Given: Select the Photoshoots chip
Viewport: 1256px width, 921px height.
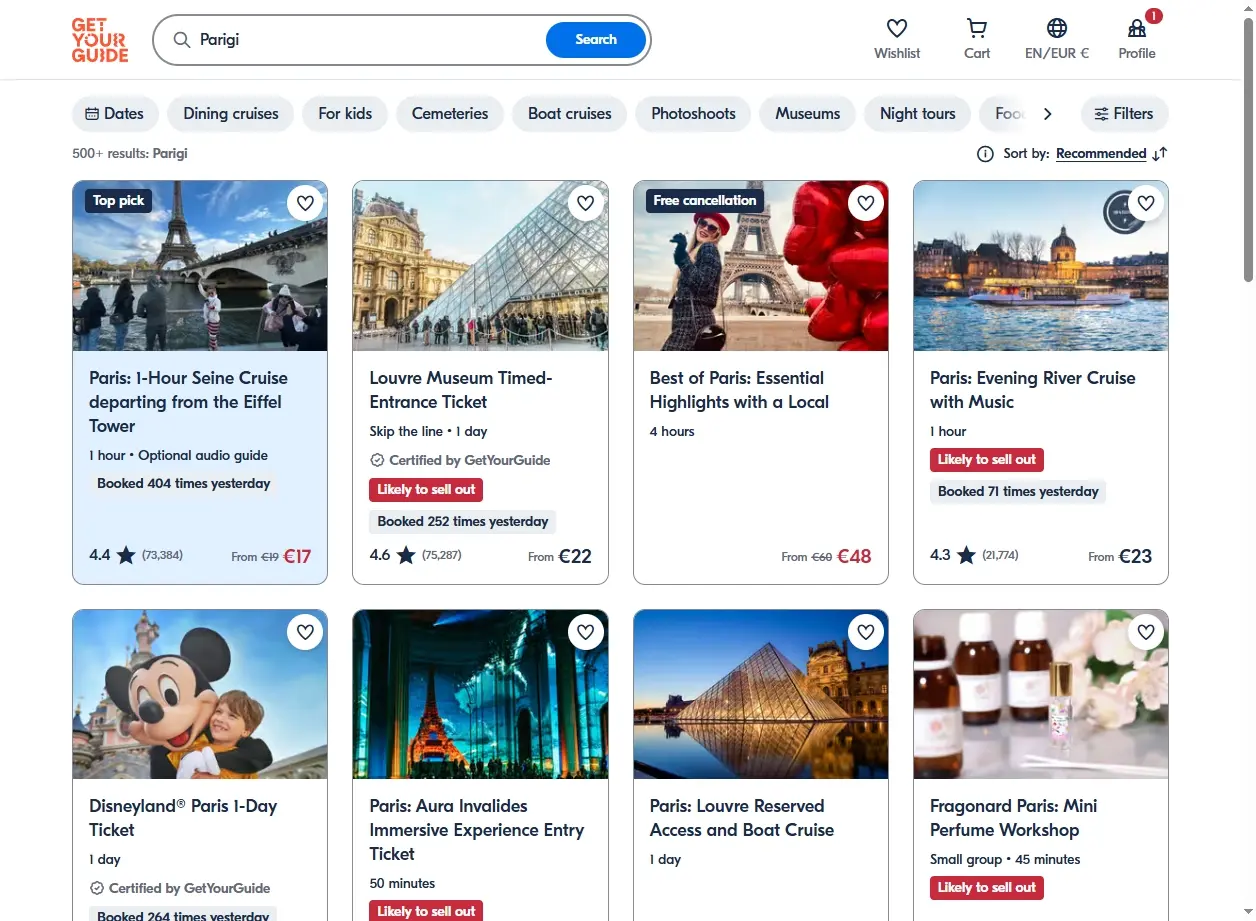Looking at the screenshot, I should [x=694, y=114].
